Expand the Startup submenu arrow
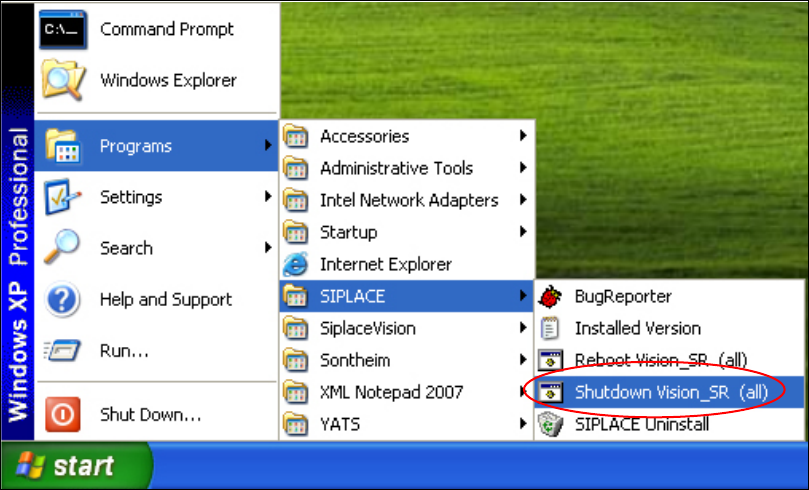Viewport: 809px width, 490px height. (523, 232)
